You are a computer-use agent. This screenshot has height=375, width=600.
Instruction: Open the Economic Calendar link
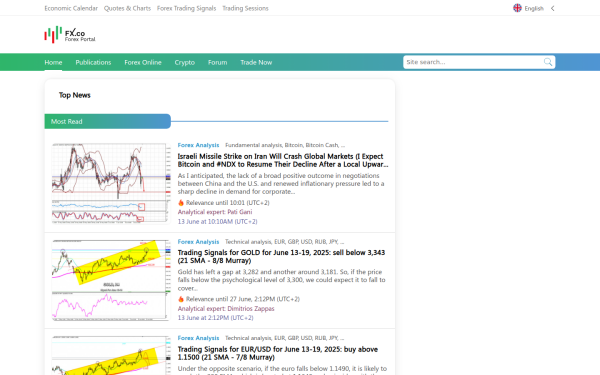[x=71, y=8]
